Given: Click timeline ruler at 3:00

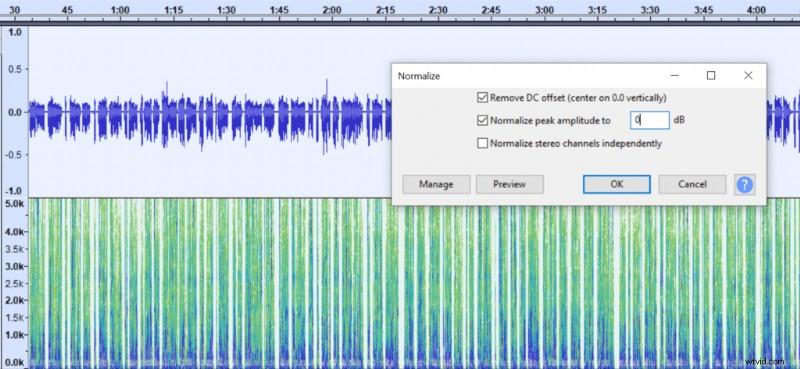Looking at the screenshot, I should pyautogui.click(x=544, y=10).
